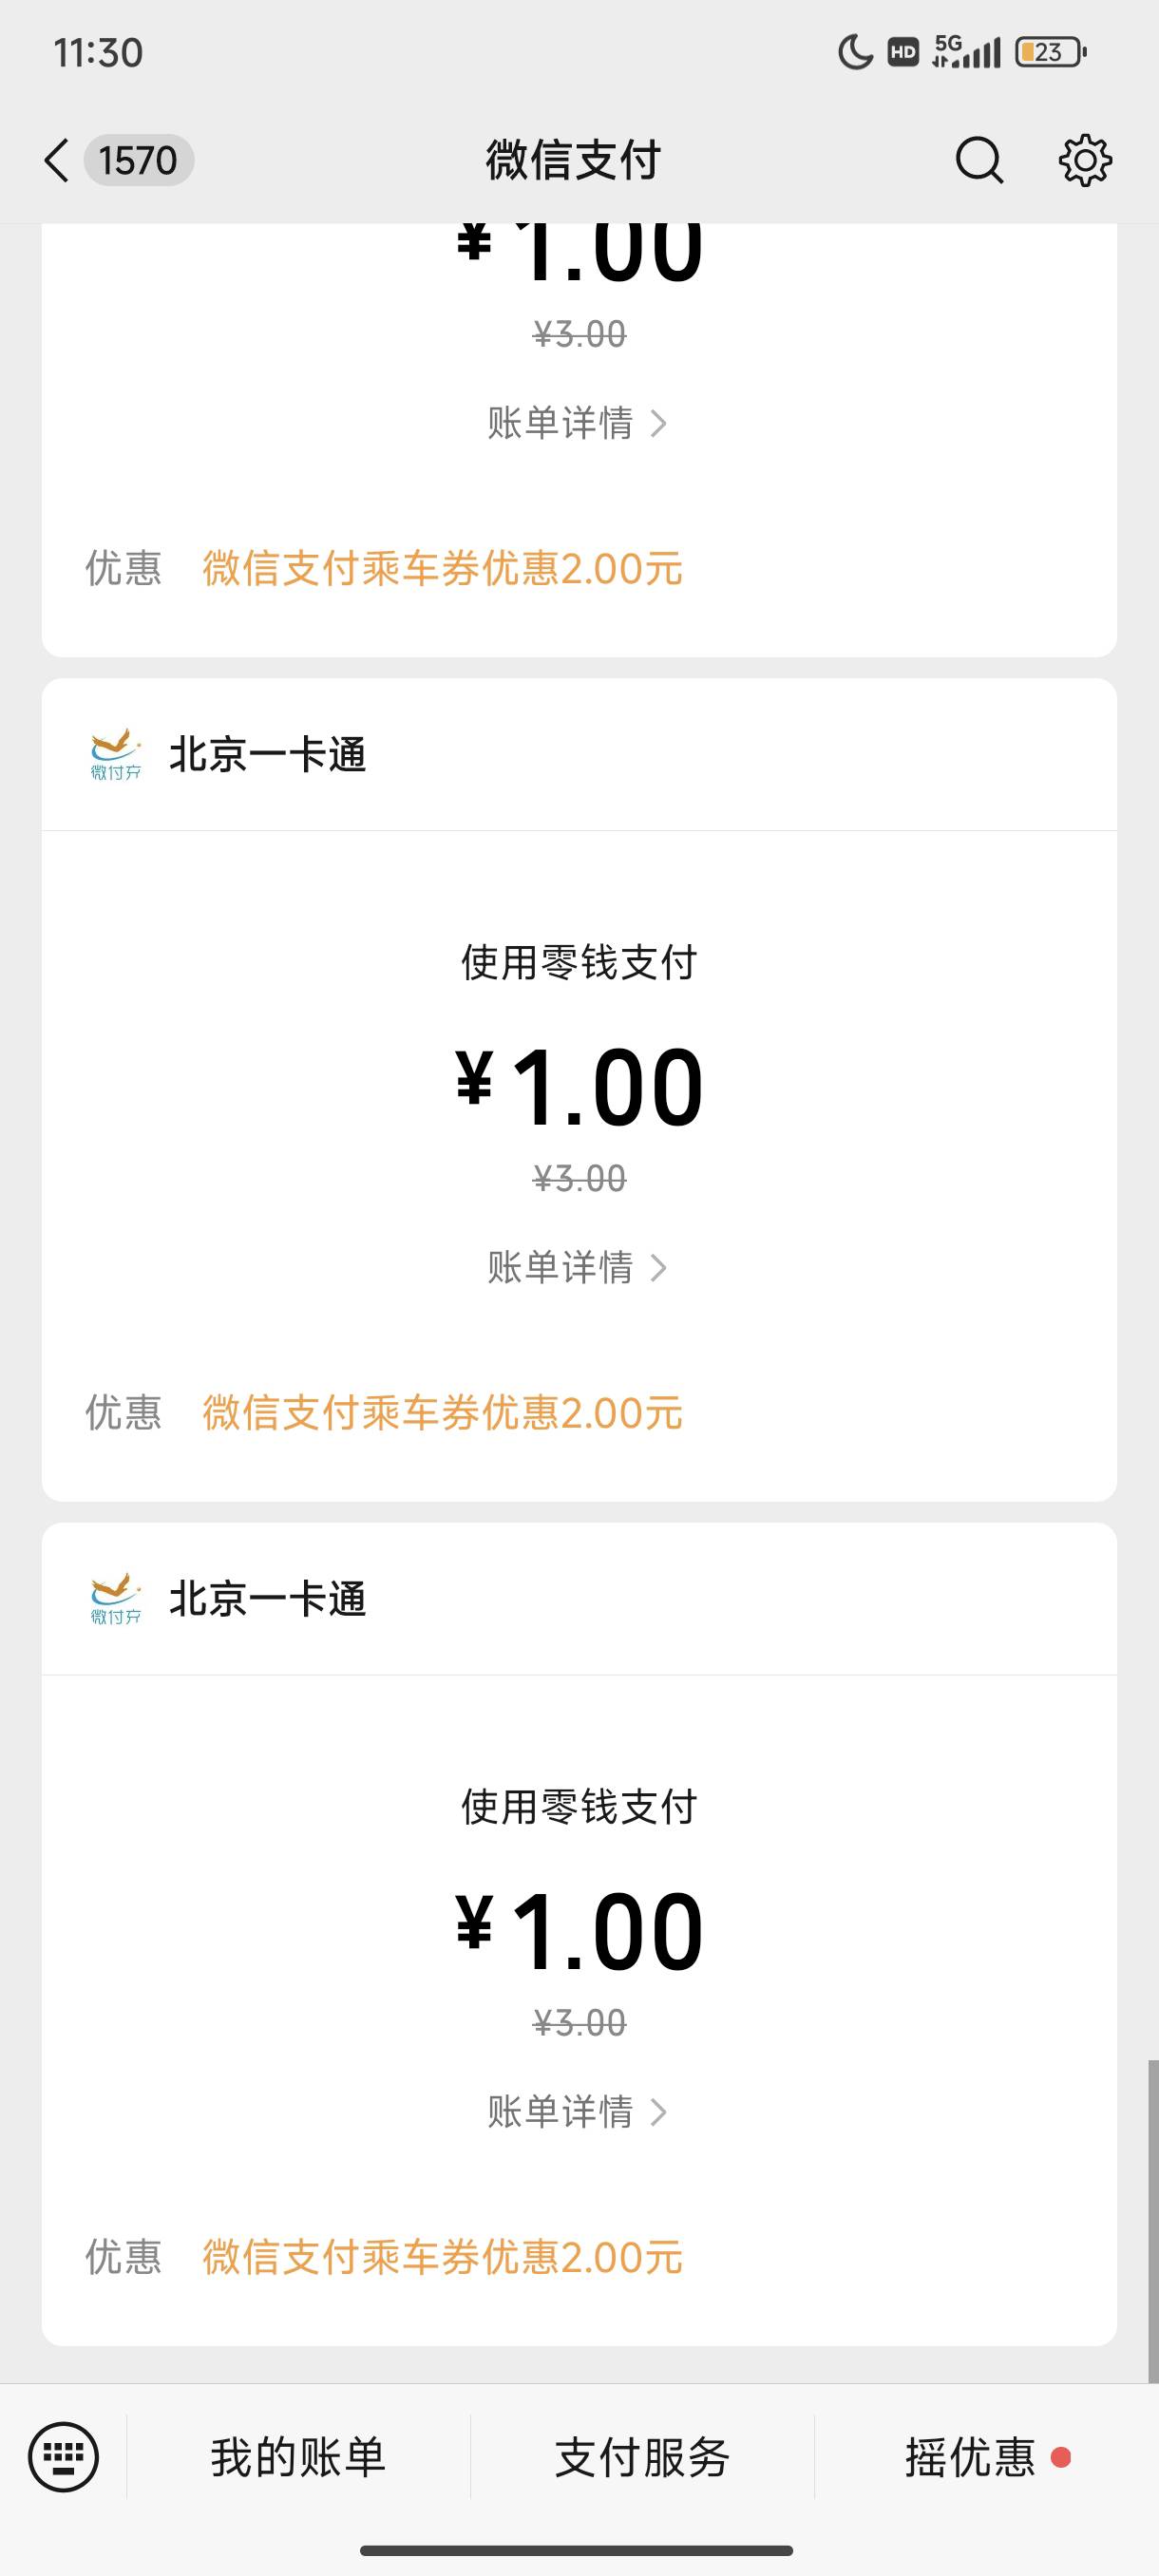
Task: Tap do-not-disturb moon status icon
Action: click(855, 52)
